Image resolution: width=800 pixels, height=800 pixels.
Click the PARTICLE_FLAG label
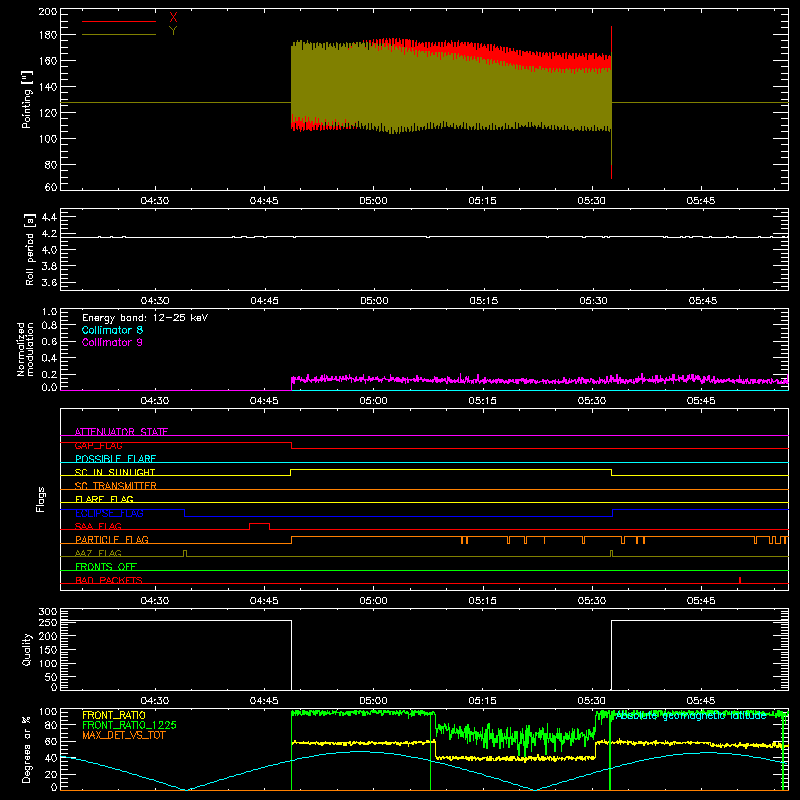[112, 539]
